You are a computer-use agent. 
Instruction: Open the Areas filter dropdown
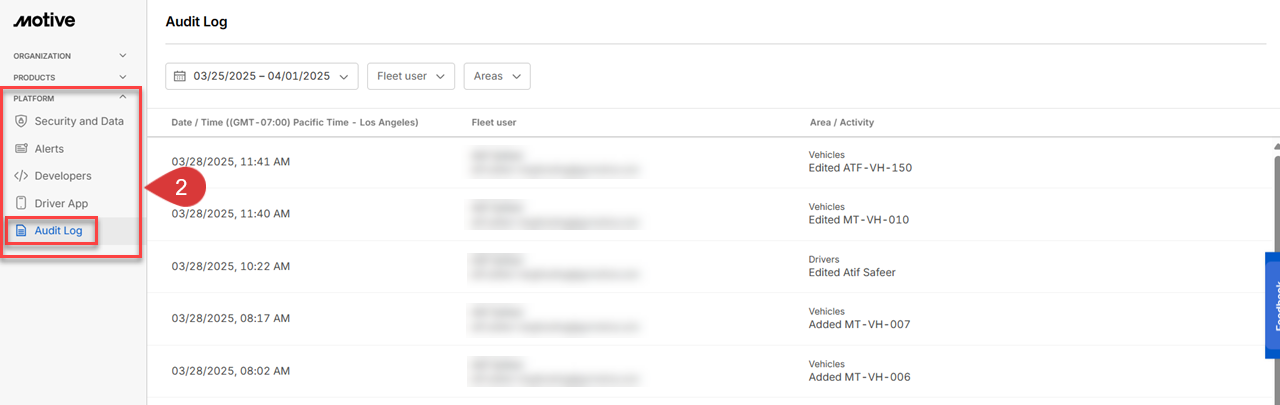497,76
